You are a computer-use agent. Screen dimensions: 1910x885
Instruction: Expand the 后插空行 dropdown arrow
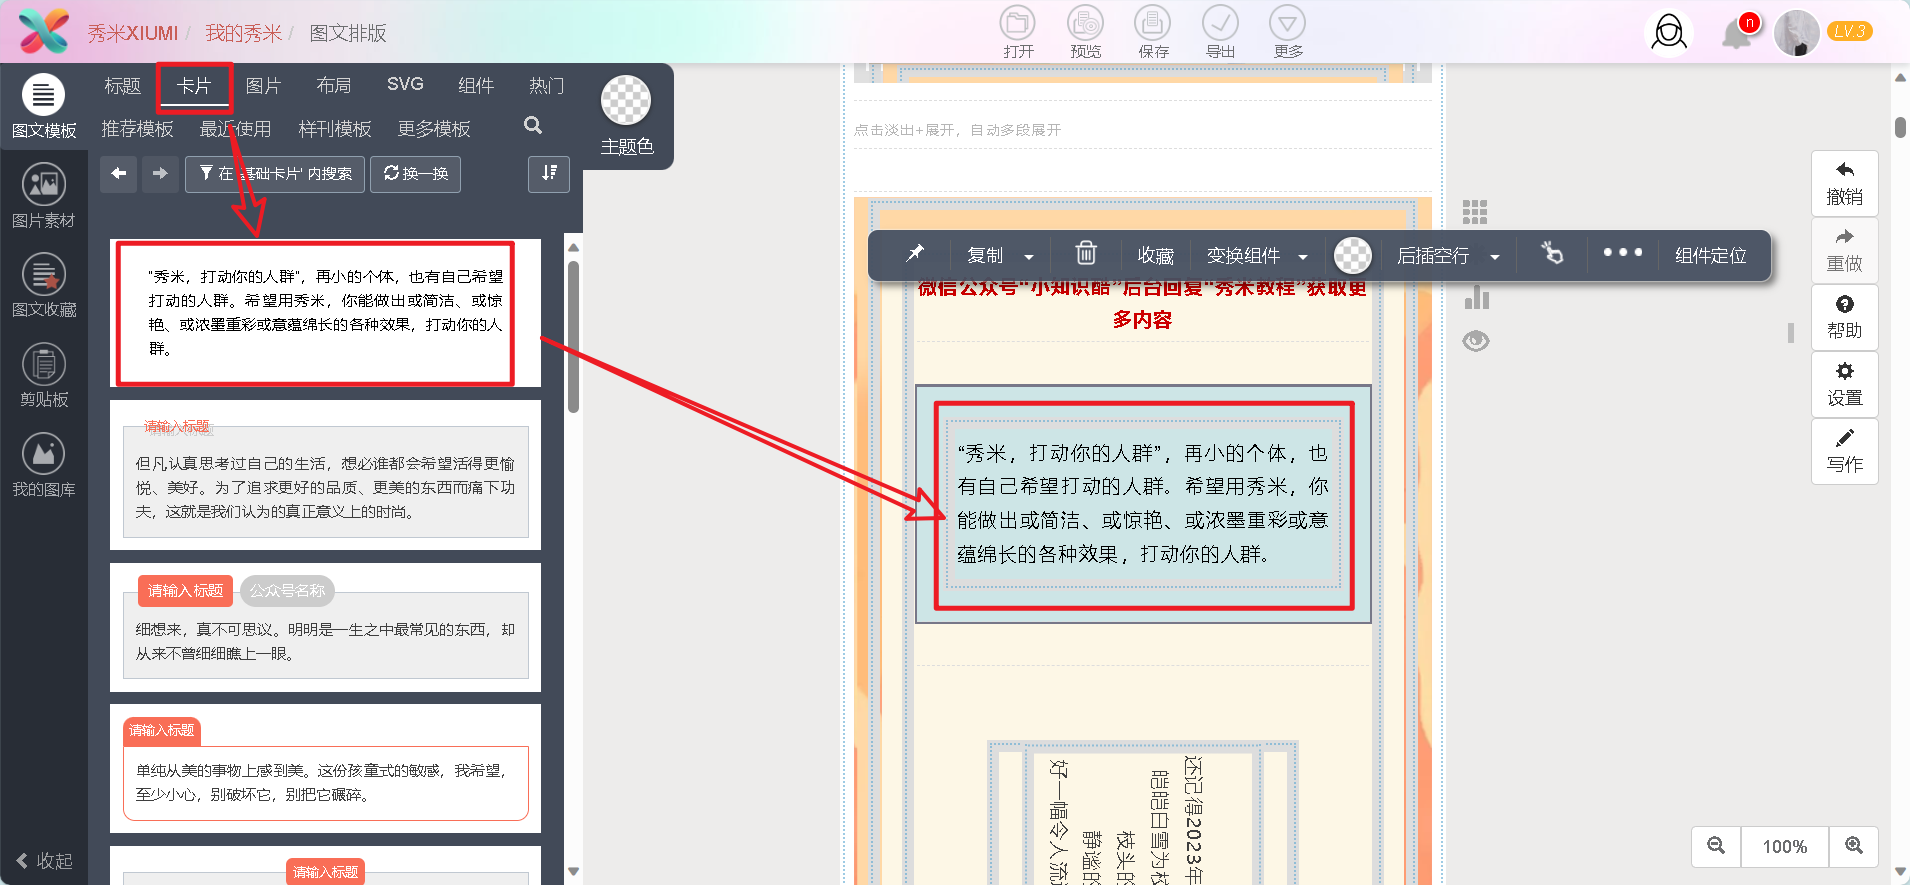coord(1495,257)
